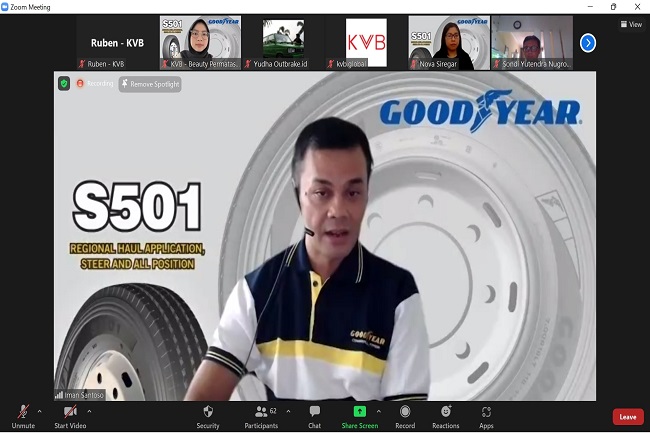Start Video camera button
This screenshot has height=433, width=650.
pos(70,417)
